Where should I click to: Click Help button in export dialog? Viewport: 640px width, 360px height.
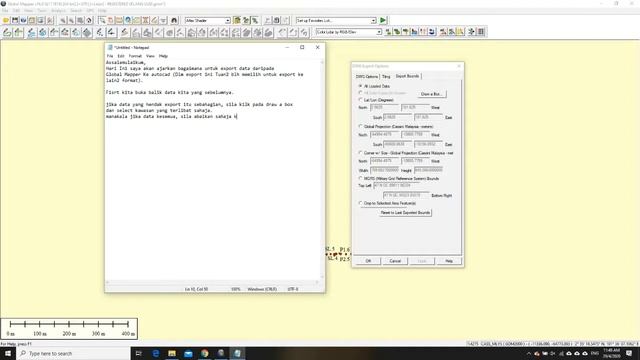tap(449, 261)
